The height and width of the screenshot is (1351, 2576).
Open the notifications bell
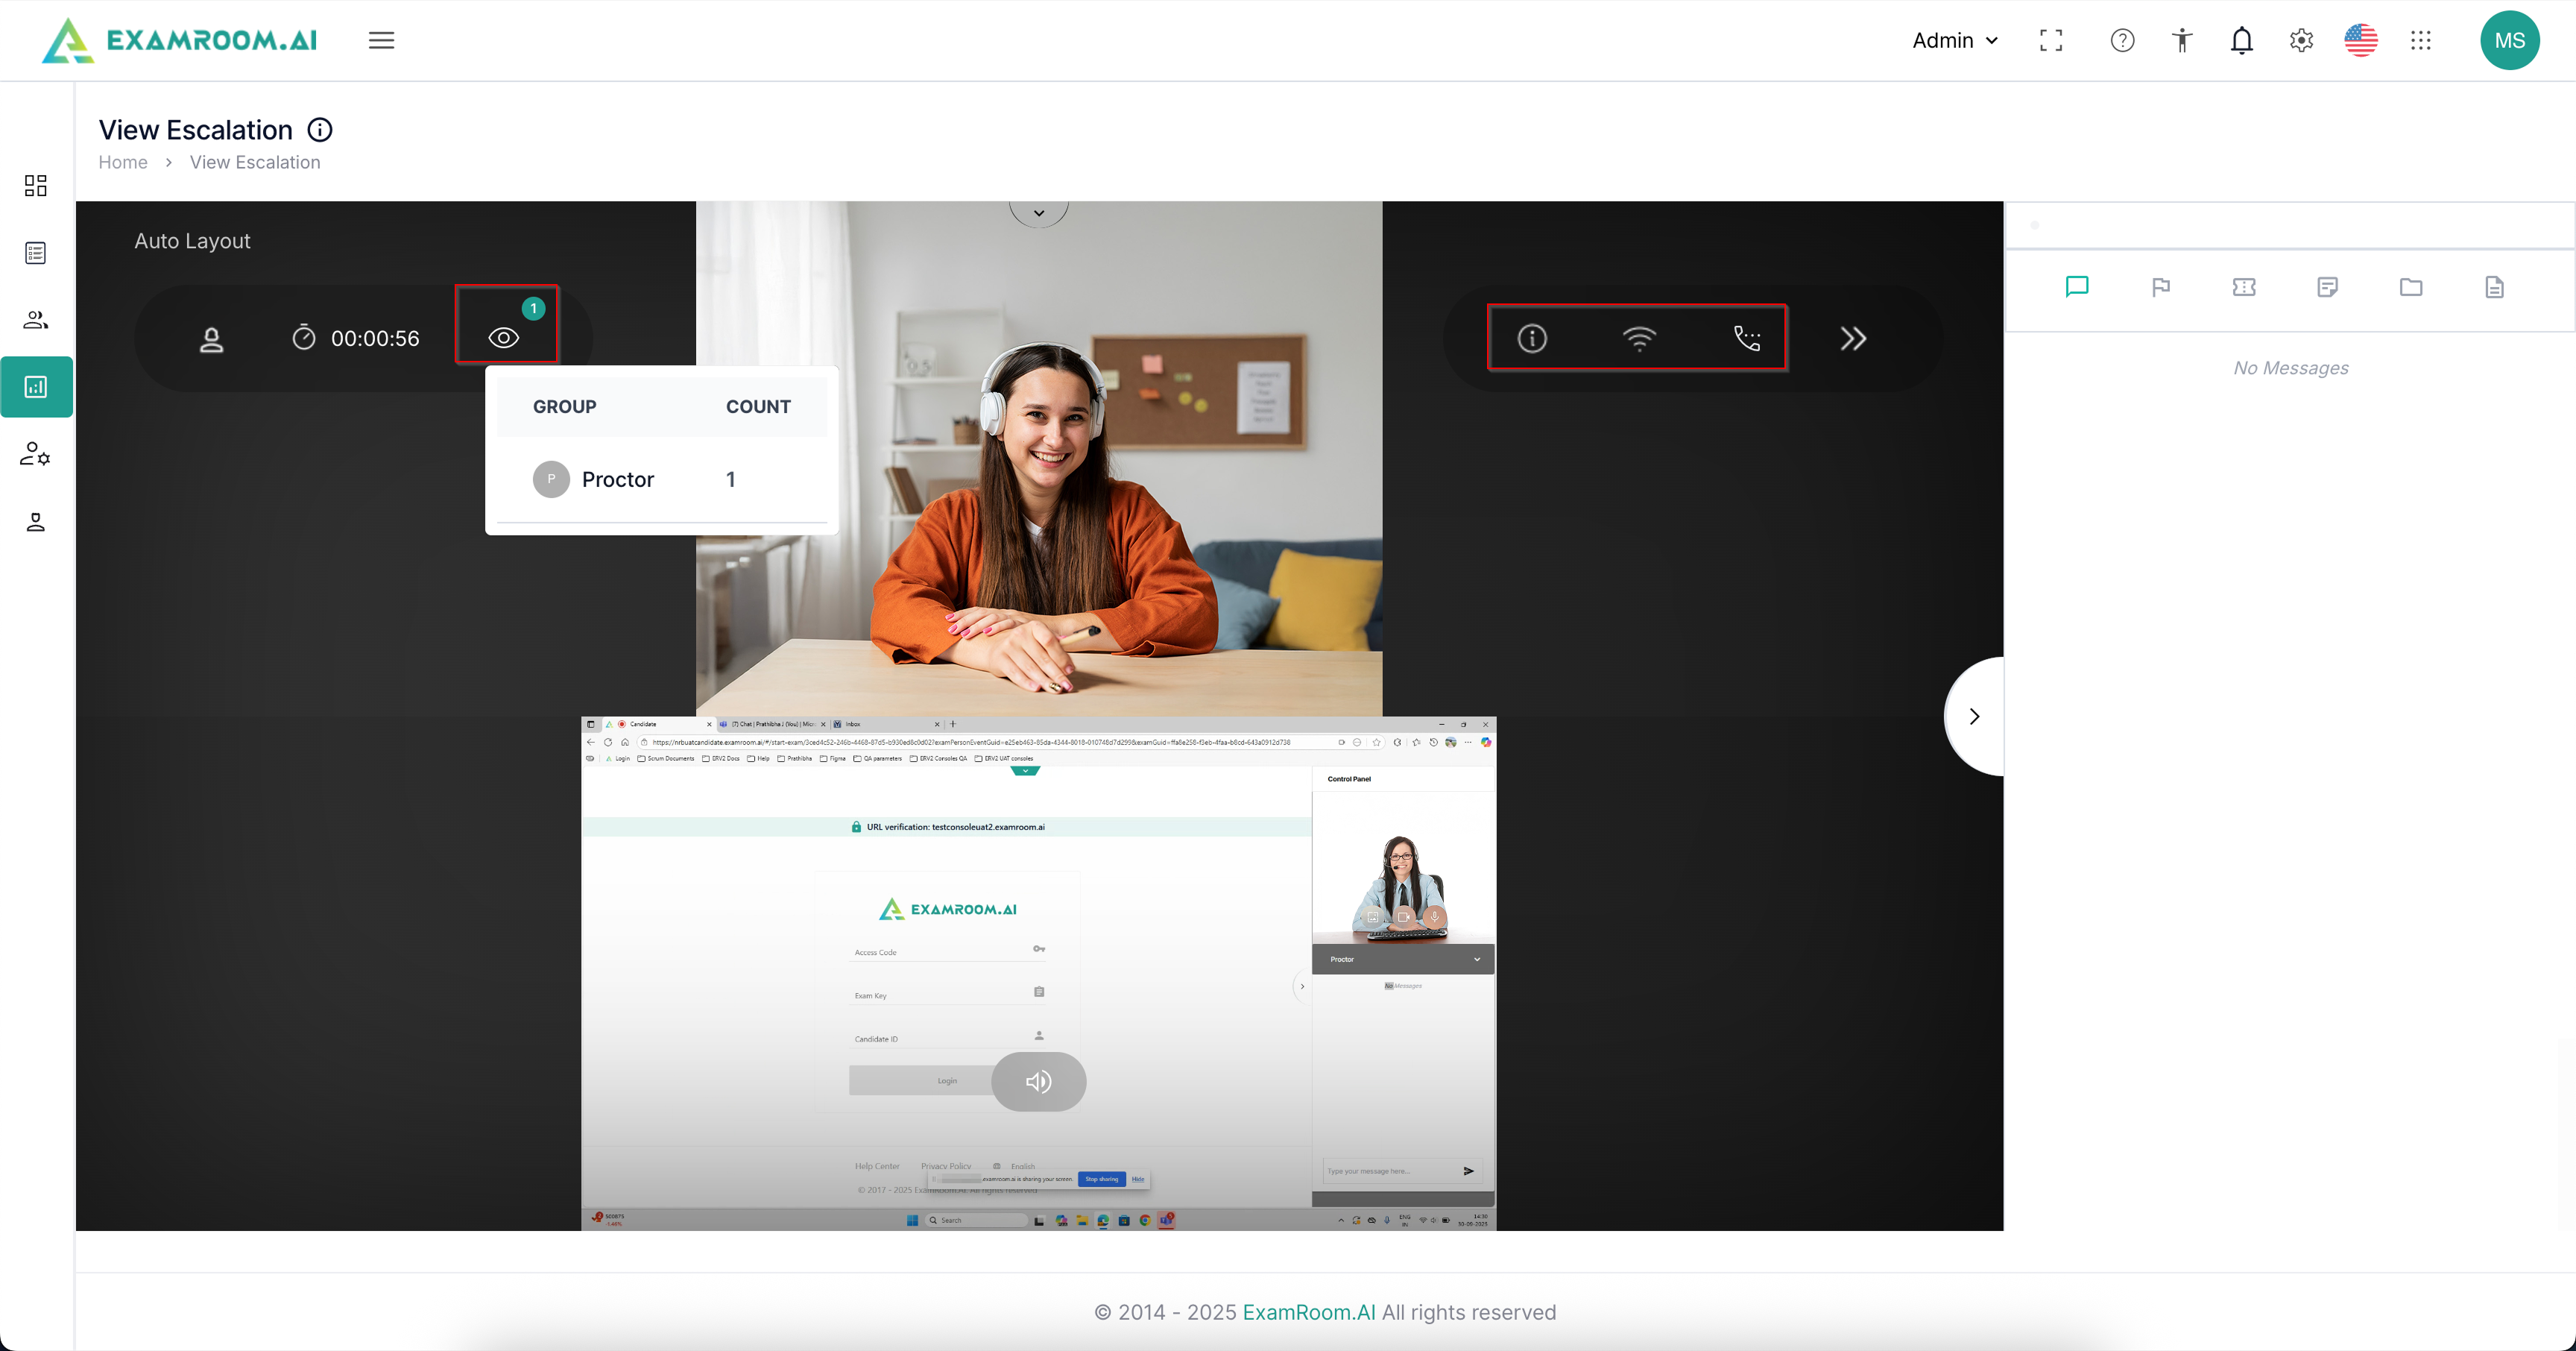2242,40
